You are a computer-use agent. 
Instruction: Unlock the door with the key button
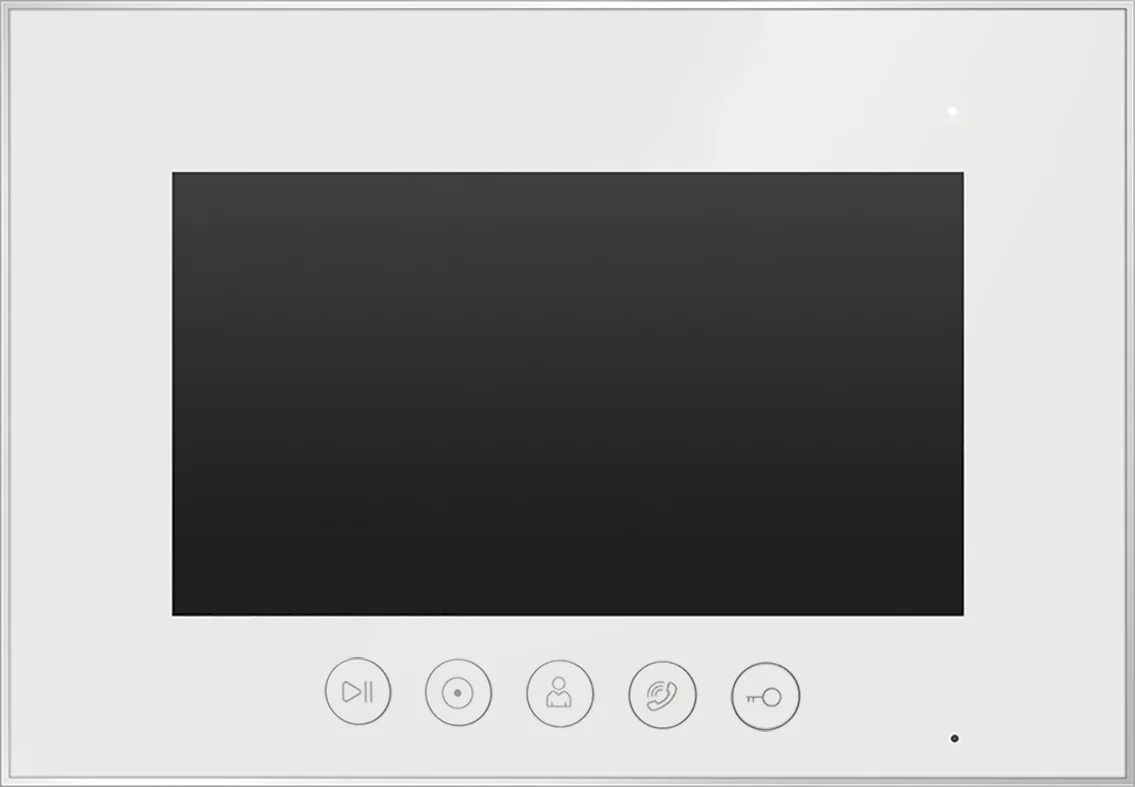(766, 696)
